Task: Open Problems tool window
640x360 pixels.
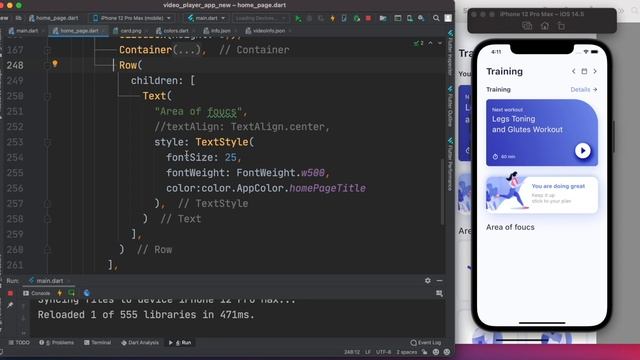Action: [x=56, y=342]
